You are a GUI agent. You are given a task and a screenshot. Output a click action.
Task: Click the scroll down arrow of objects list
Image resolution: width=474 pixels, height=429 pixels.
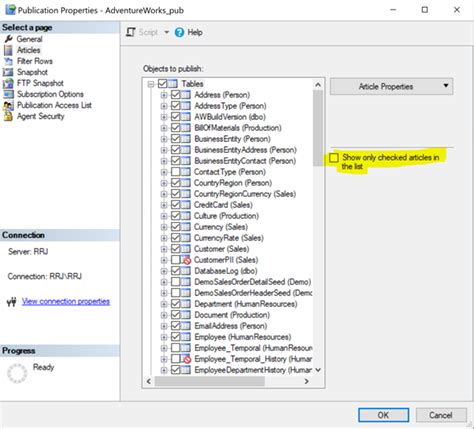[x=318, y=370]
